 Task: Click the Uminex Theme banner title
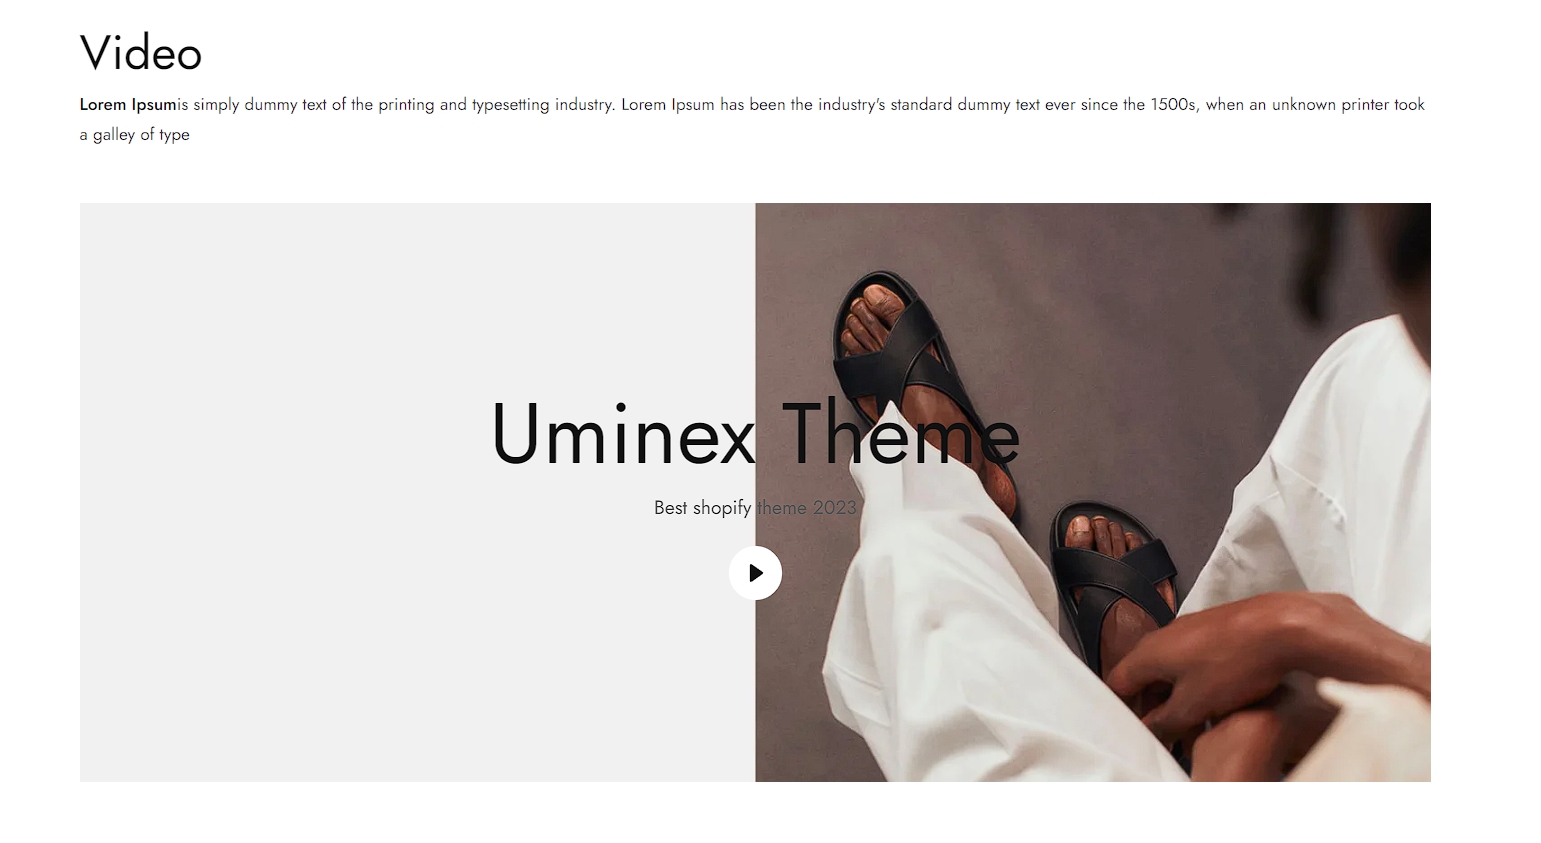755,435
